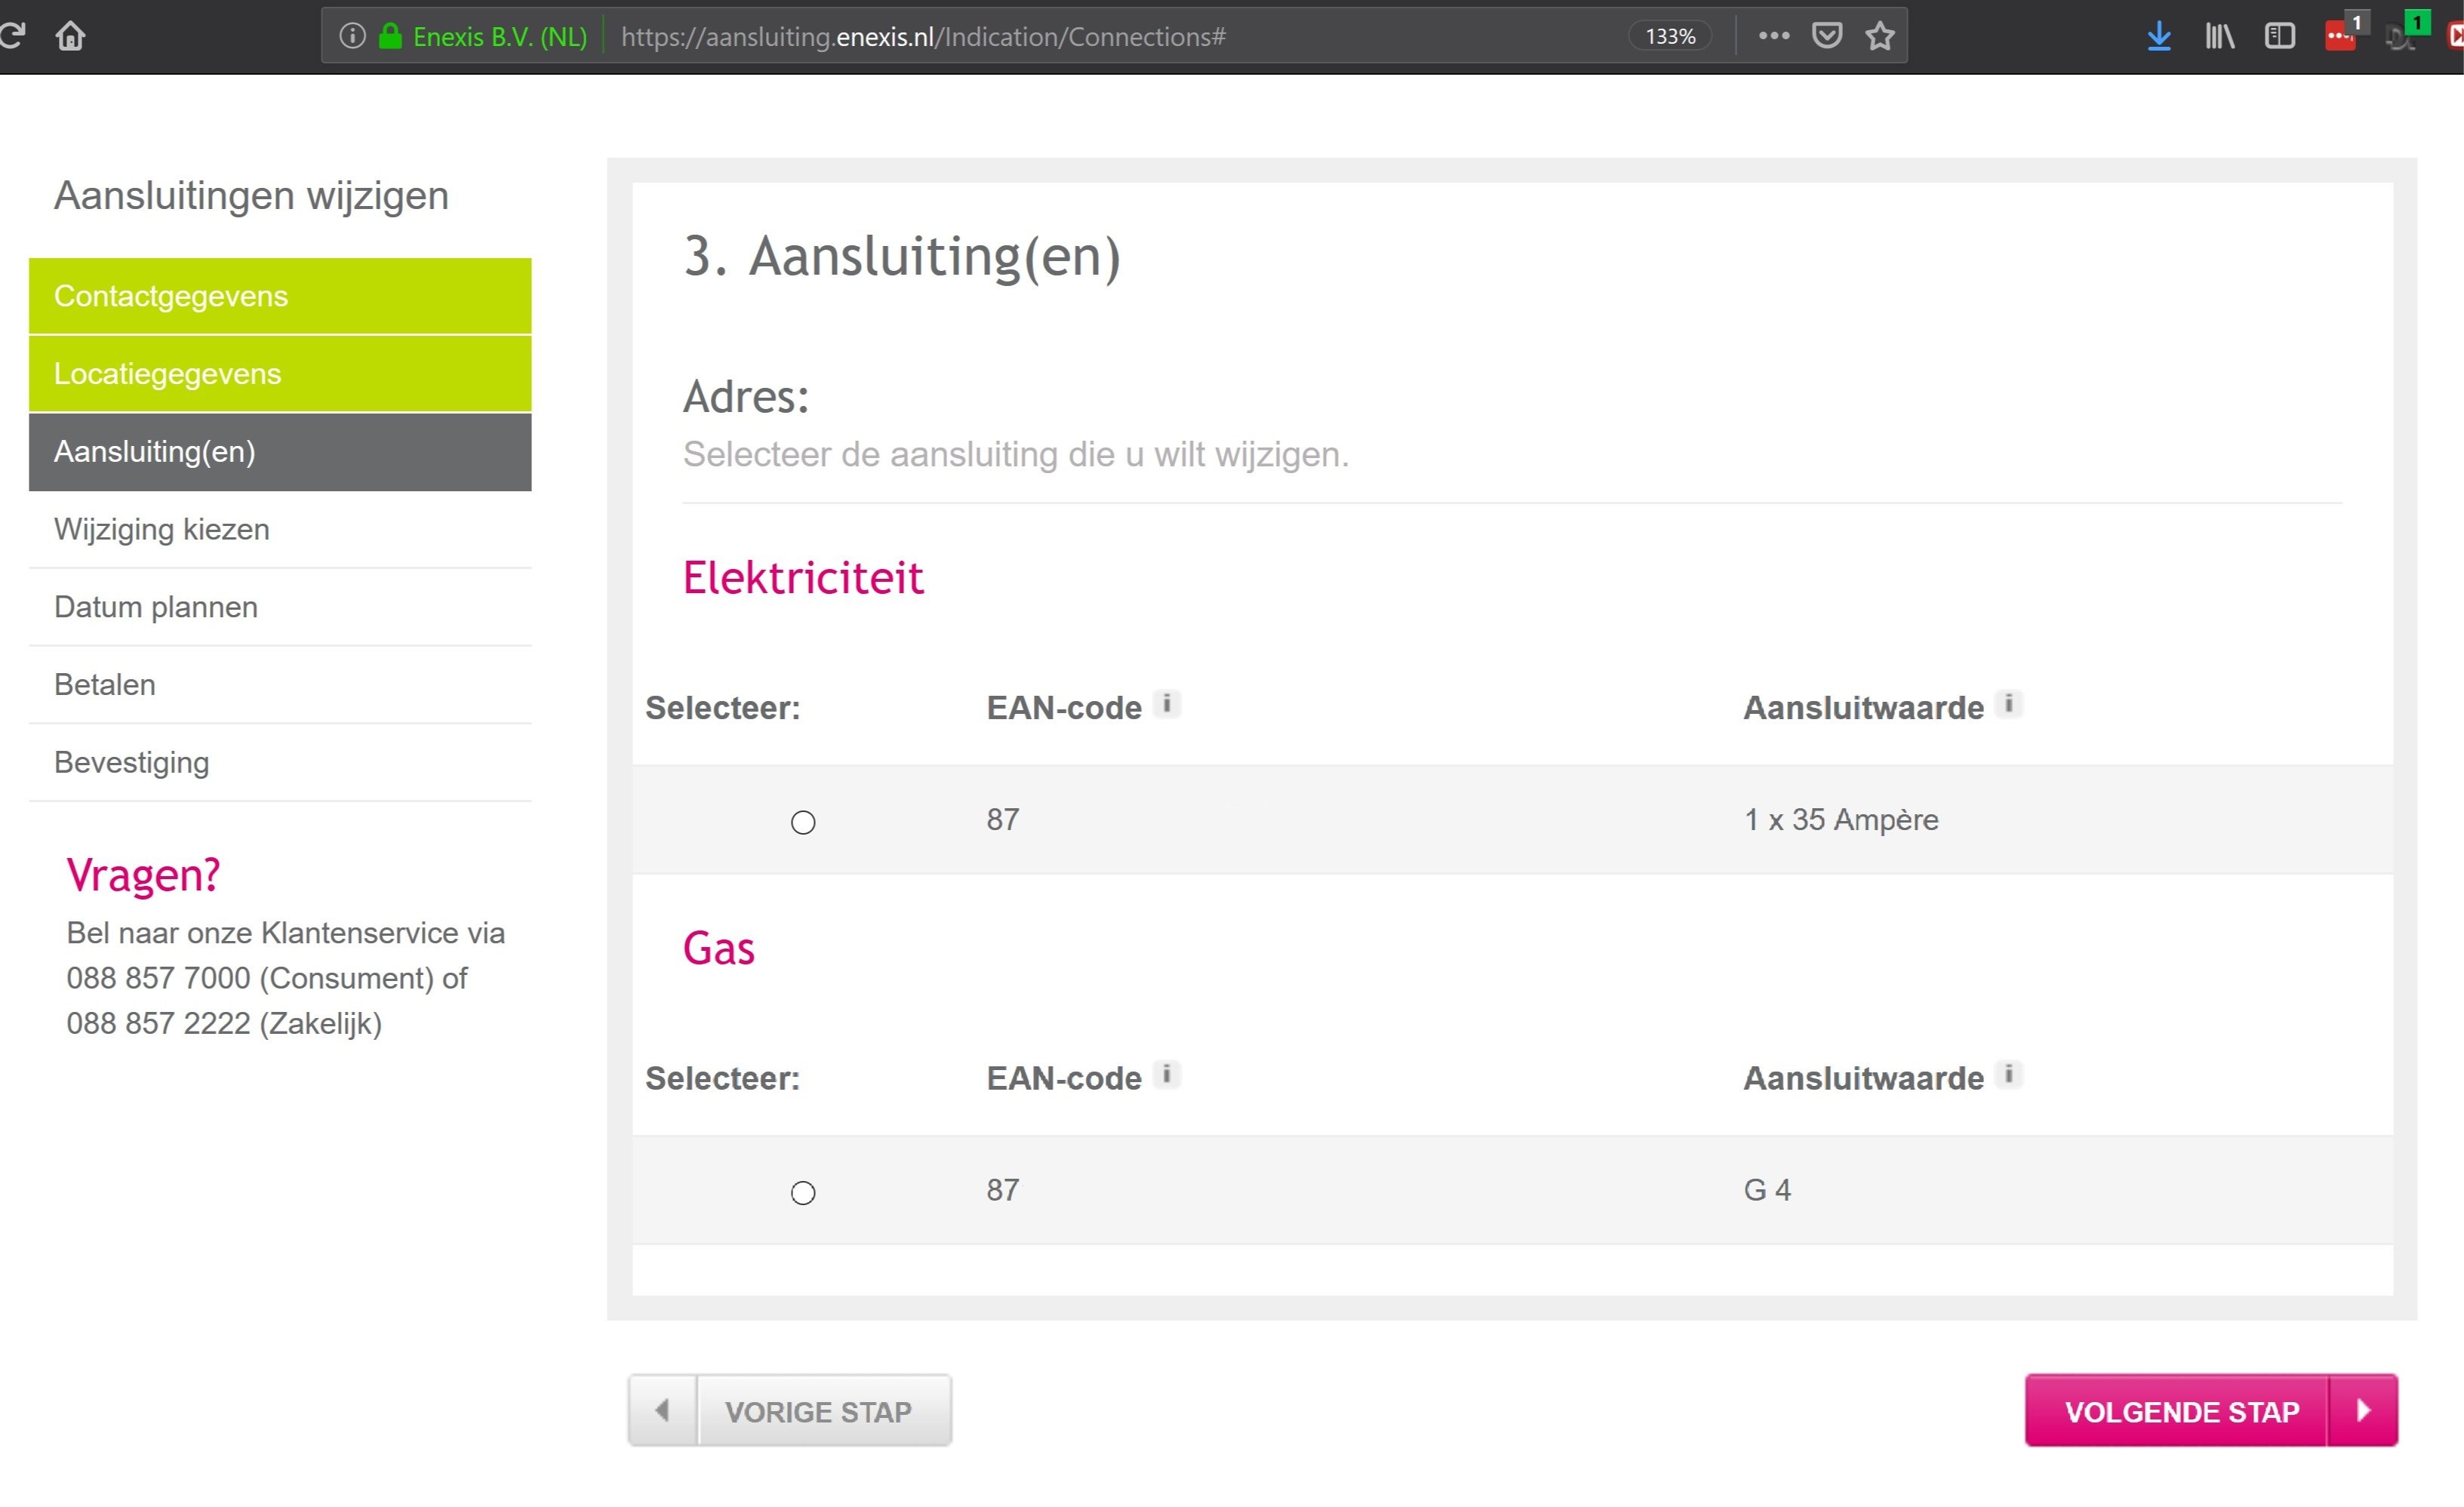Screen dimensions: 2464x1507
Task: Bookmark this page with star icon
Action: pyautogui.click(x=1880, y=36)
